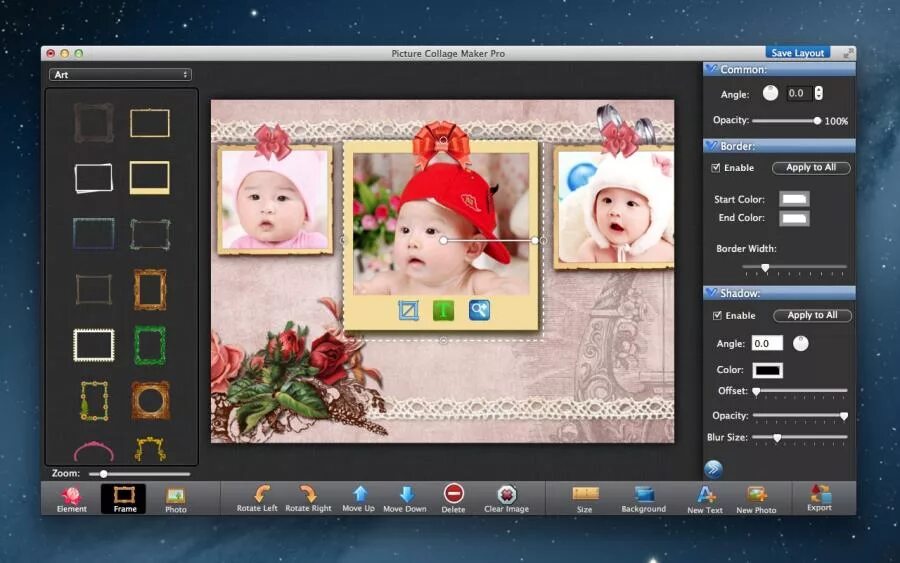This screenshot has width=900, height=563.
Task: Open the Border End Color swatch
Action: [x=794, y=218]
